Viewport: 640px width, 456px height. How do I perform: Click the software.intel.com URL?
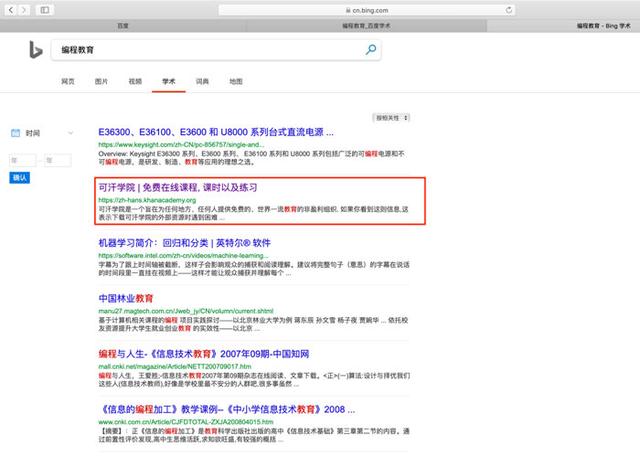pos(183,256)
